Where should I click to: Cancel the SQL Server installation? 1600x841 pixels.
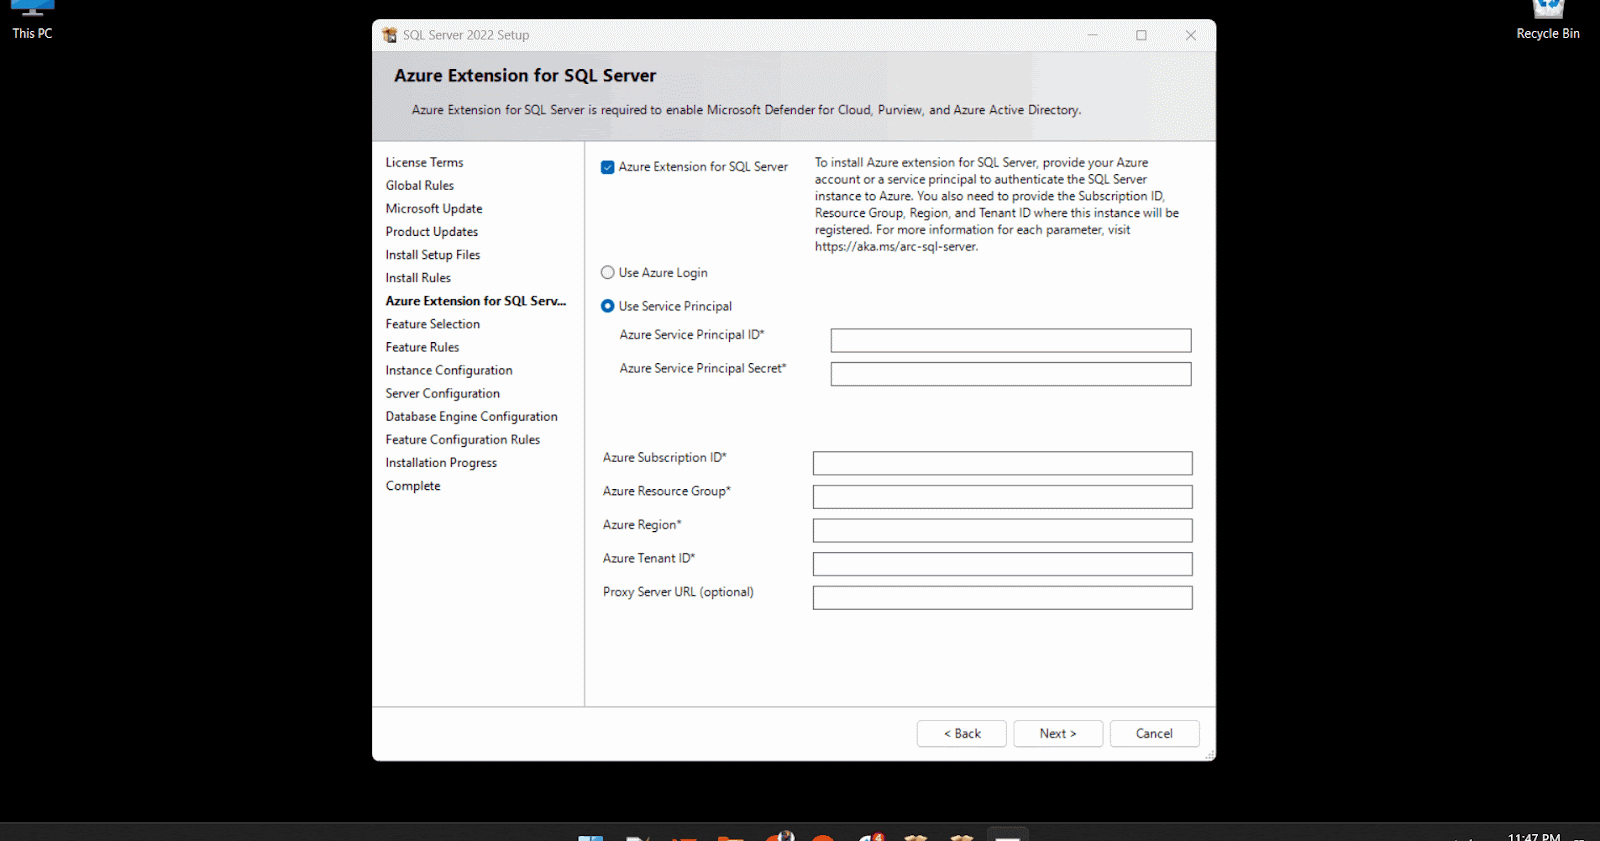[x=1154, y=734]
